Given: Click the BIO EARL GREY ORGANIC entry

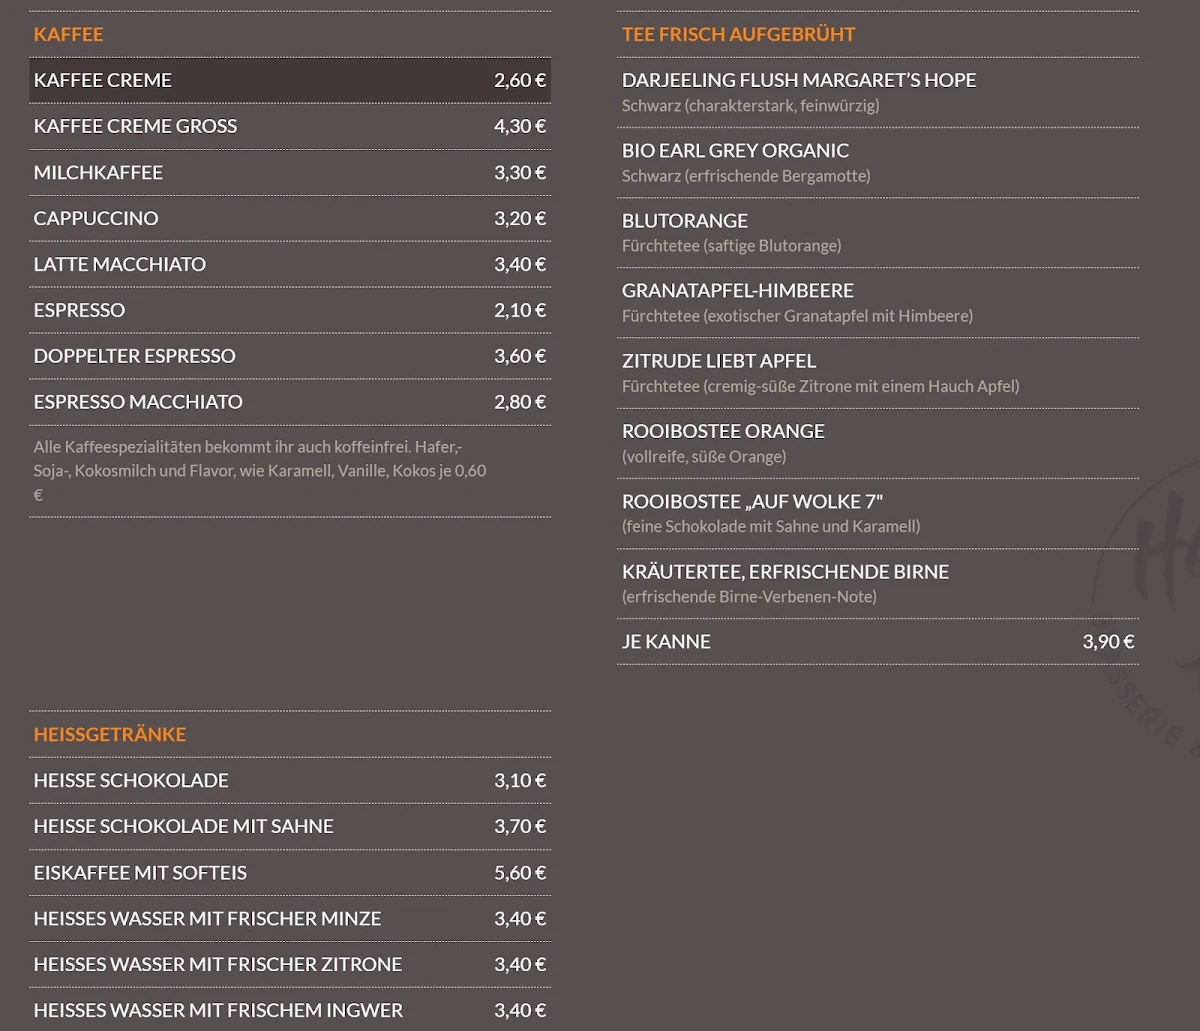Looking at the screenshot, I should point(878,162).
